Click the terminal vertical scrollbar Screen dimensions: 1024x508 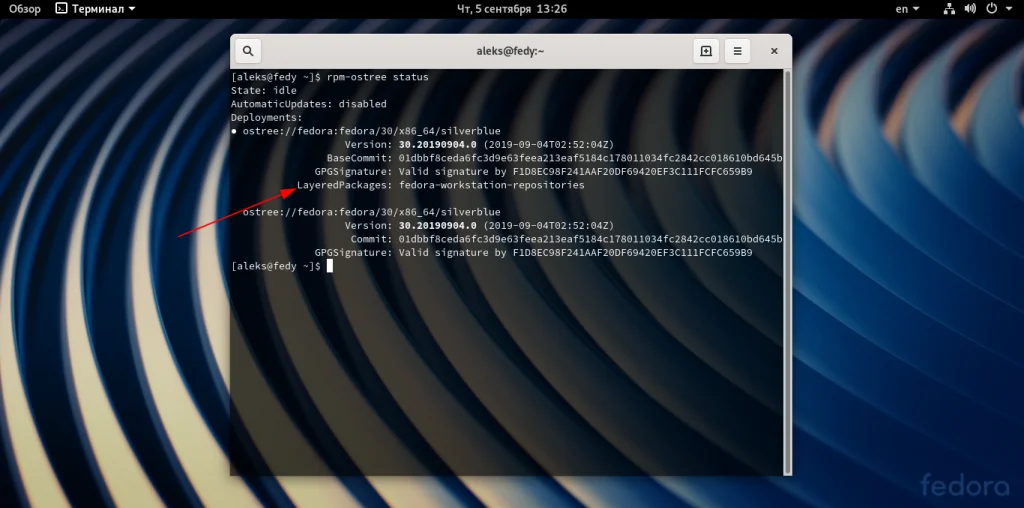[788, 272]
